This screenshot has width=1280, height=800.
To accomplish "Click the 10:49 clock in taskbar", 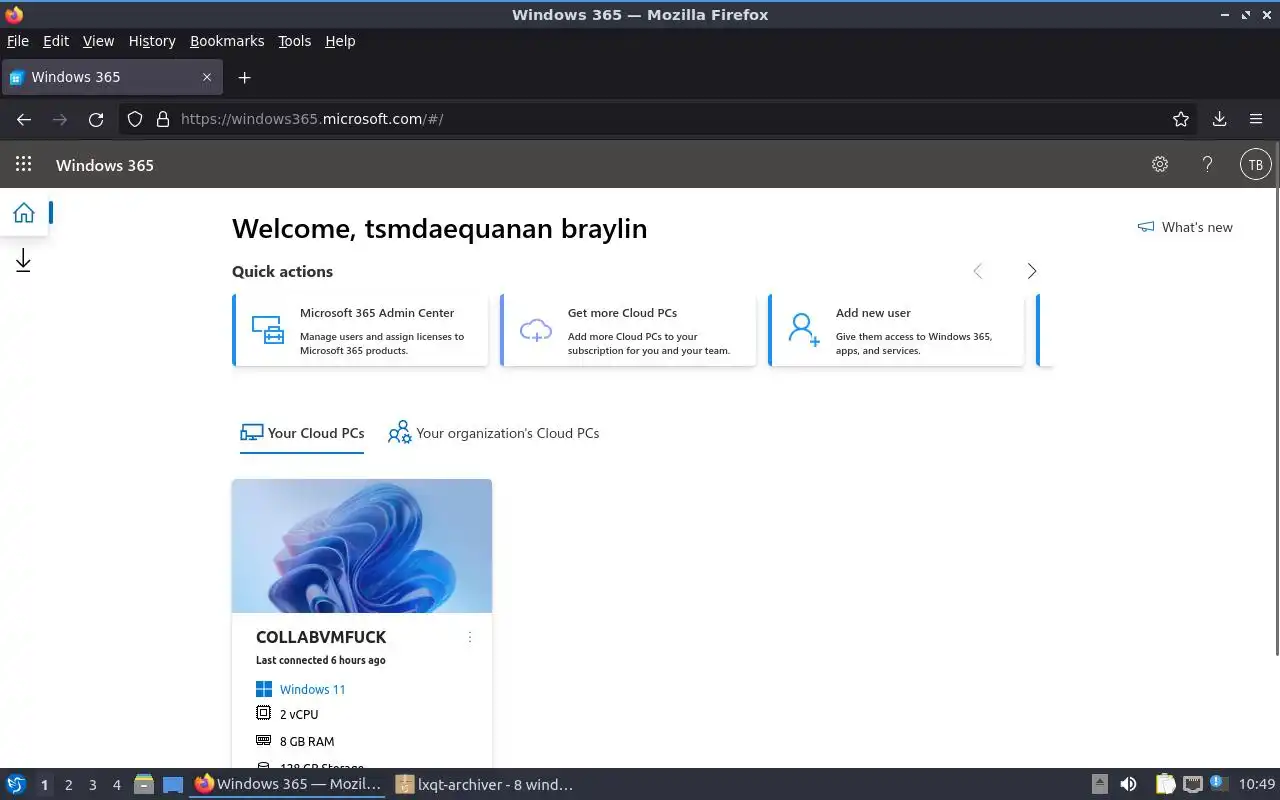I will point(1257,785).
